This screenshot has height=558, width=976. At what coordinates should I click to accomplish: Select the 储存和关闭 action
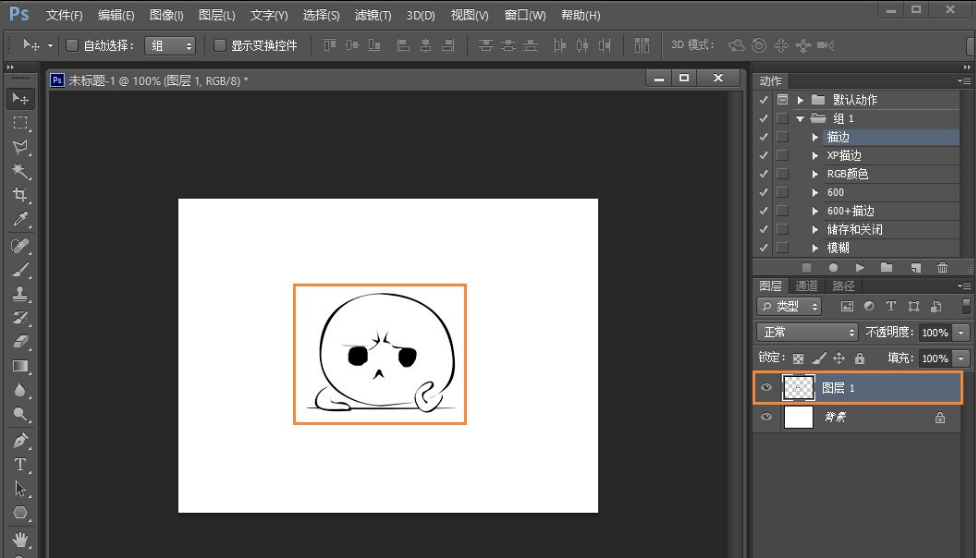point(854,230)
